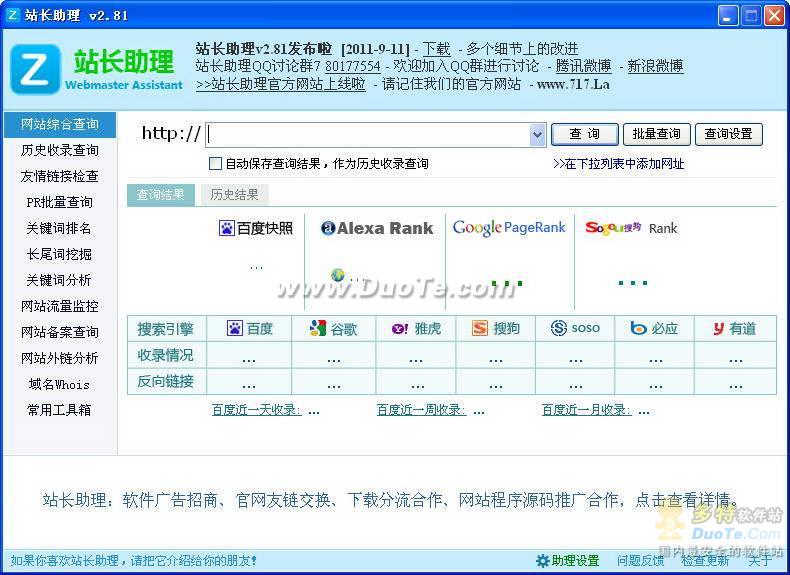Click >>在下拉列表中添加网址 link
Screen dimensions: 790x575
[x=619, y=164]
